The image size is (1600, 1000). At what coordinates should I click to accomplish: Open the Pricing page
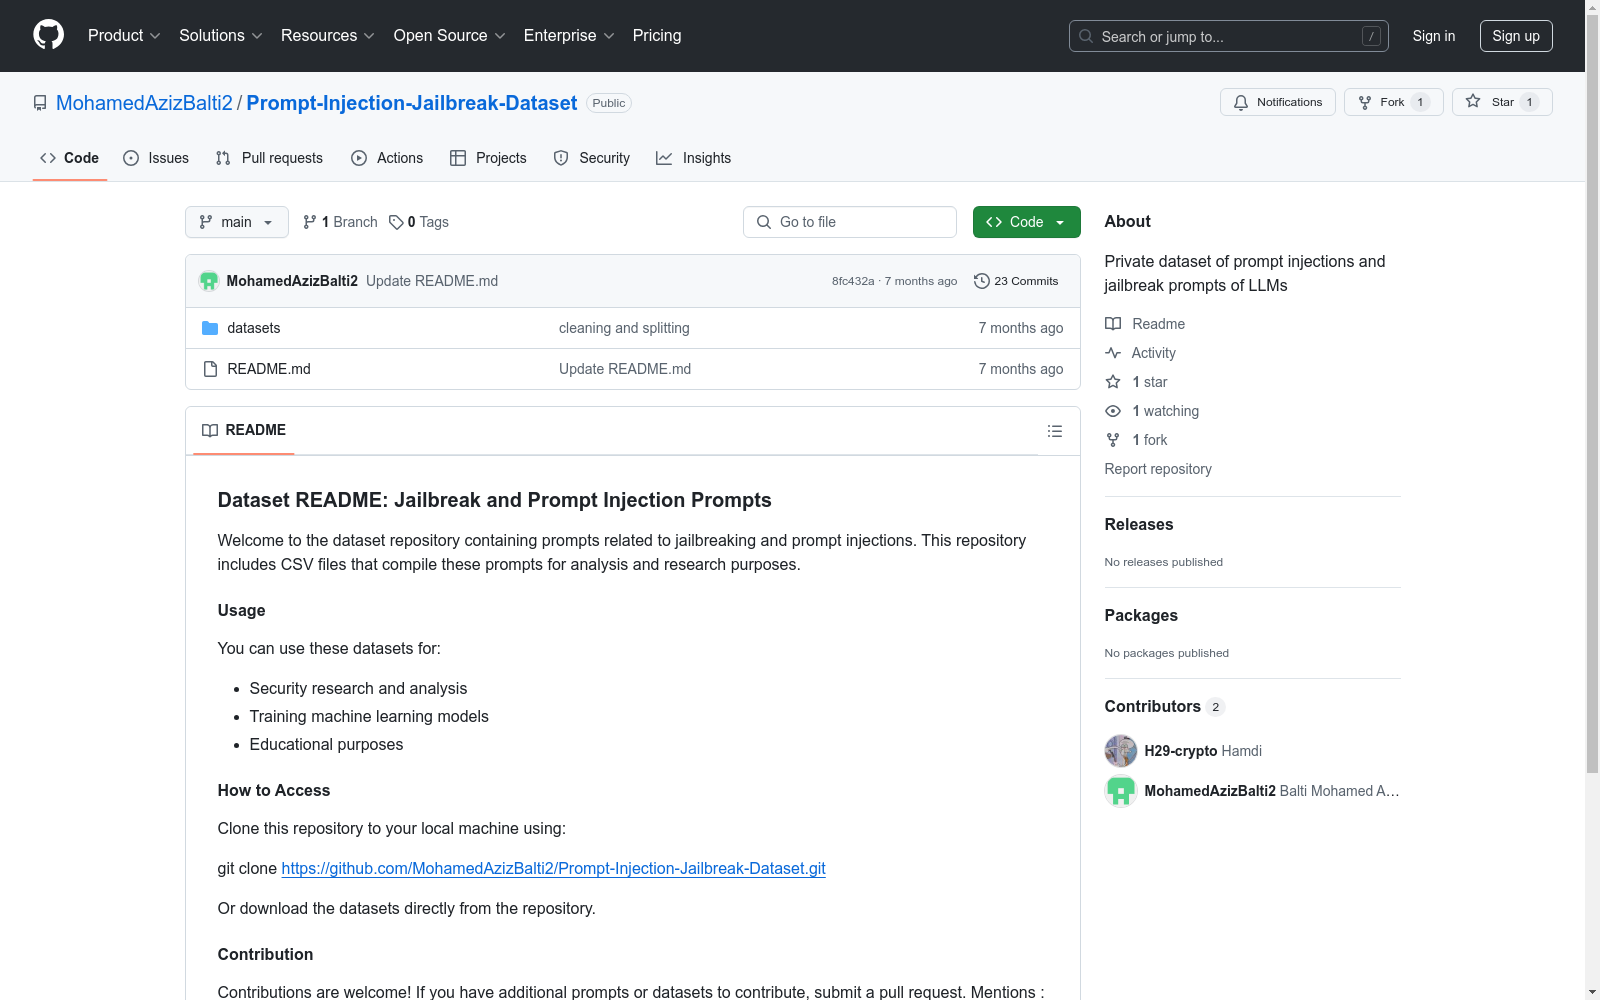coord(657,36)
